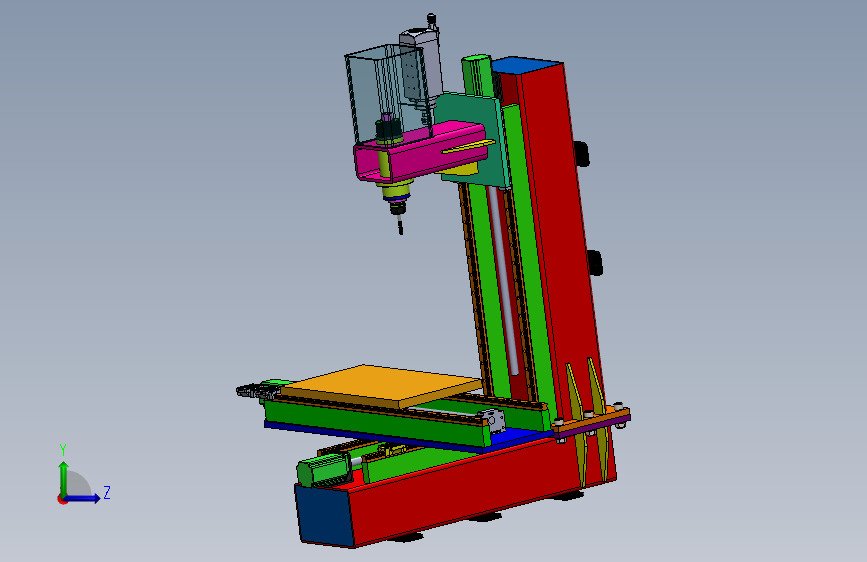The image size is (867, 562).
Task: Click the green Y axis arrow of the triad
Action: click(x=64, y=478)
